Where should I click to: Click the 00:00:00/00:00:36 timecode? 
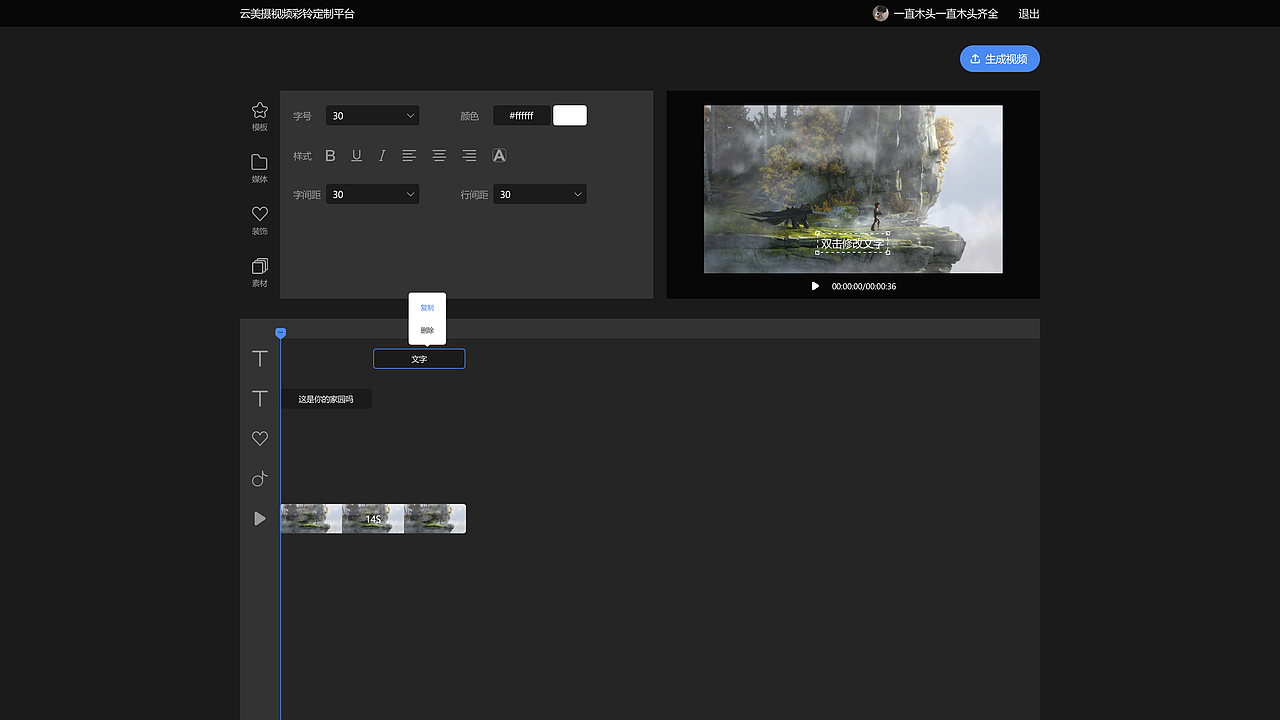[x=864, y=287]
